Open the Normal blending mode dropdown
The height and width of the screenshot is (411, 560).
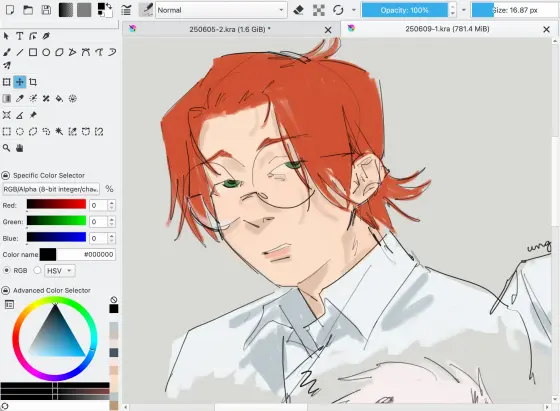coord(221,10)
